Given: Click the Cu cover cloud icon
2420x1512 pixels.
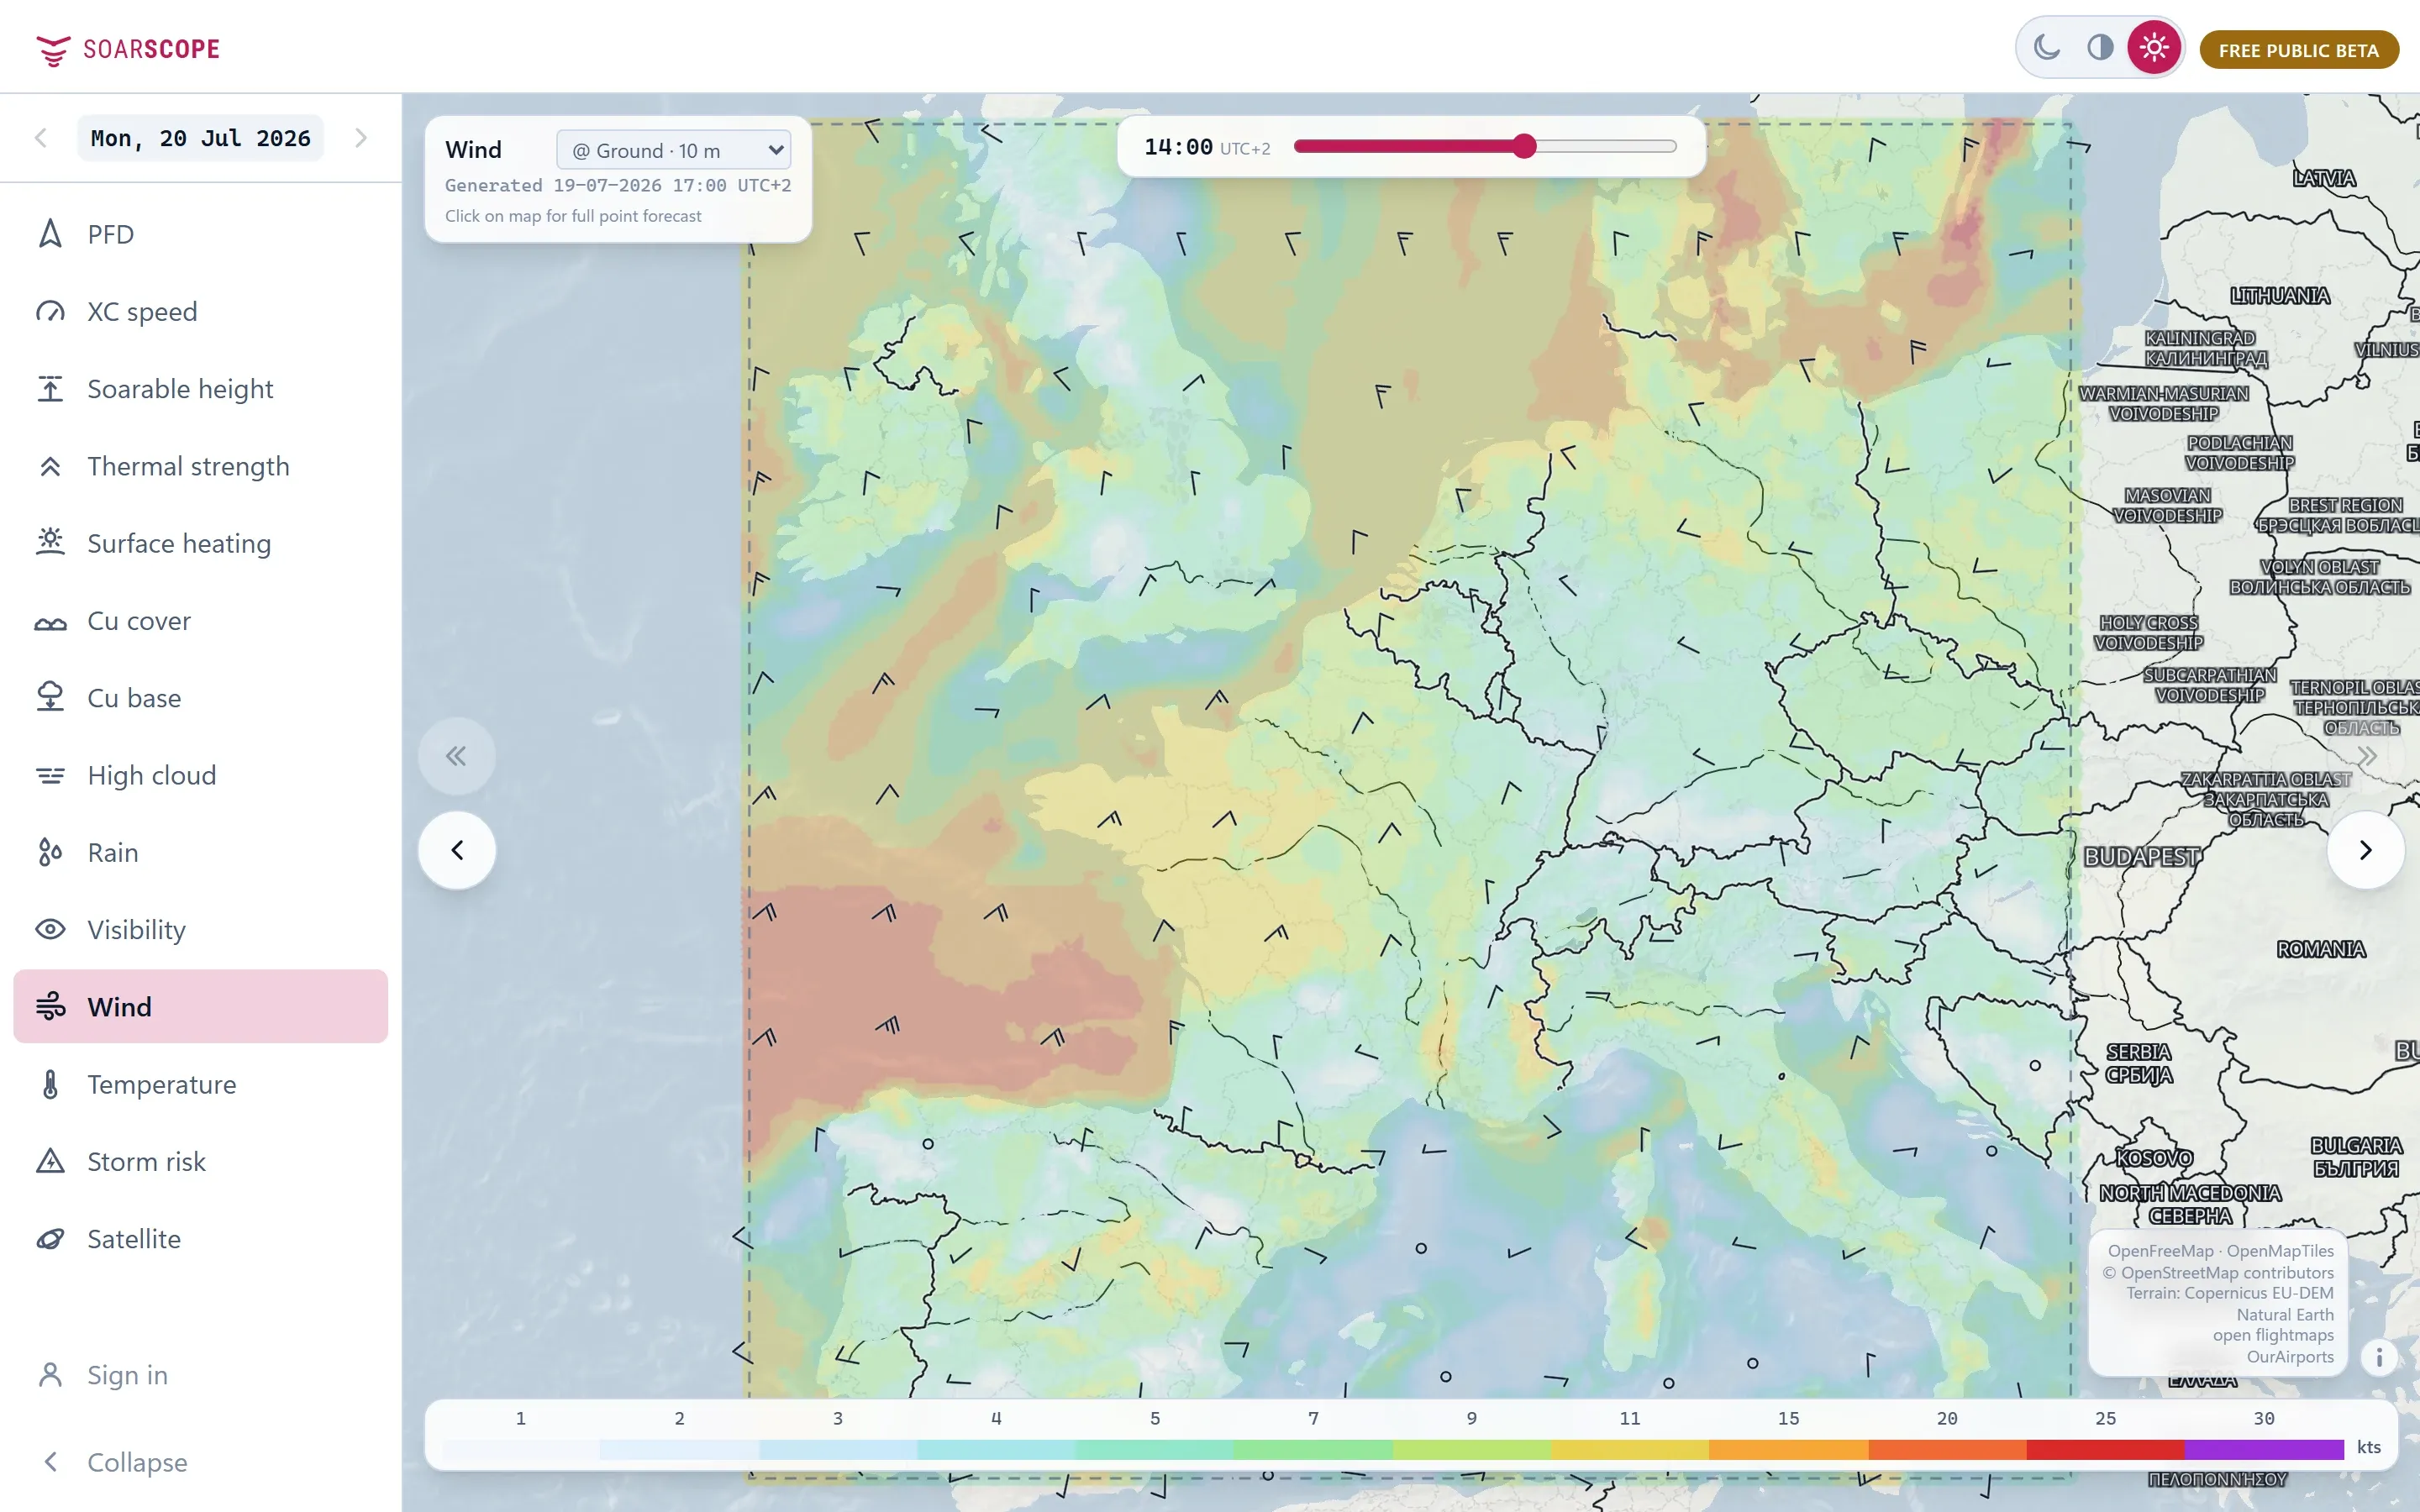Looking at the screenshot, I should click(50, 622).
